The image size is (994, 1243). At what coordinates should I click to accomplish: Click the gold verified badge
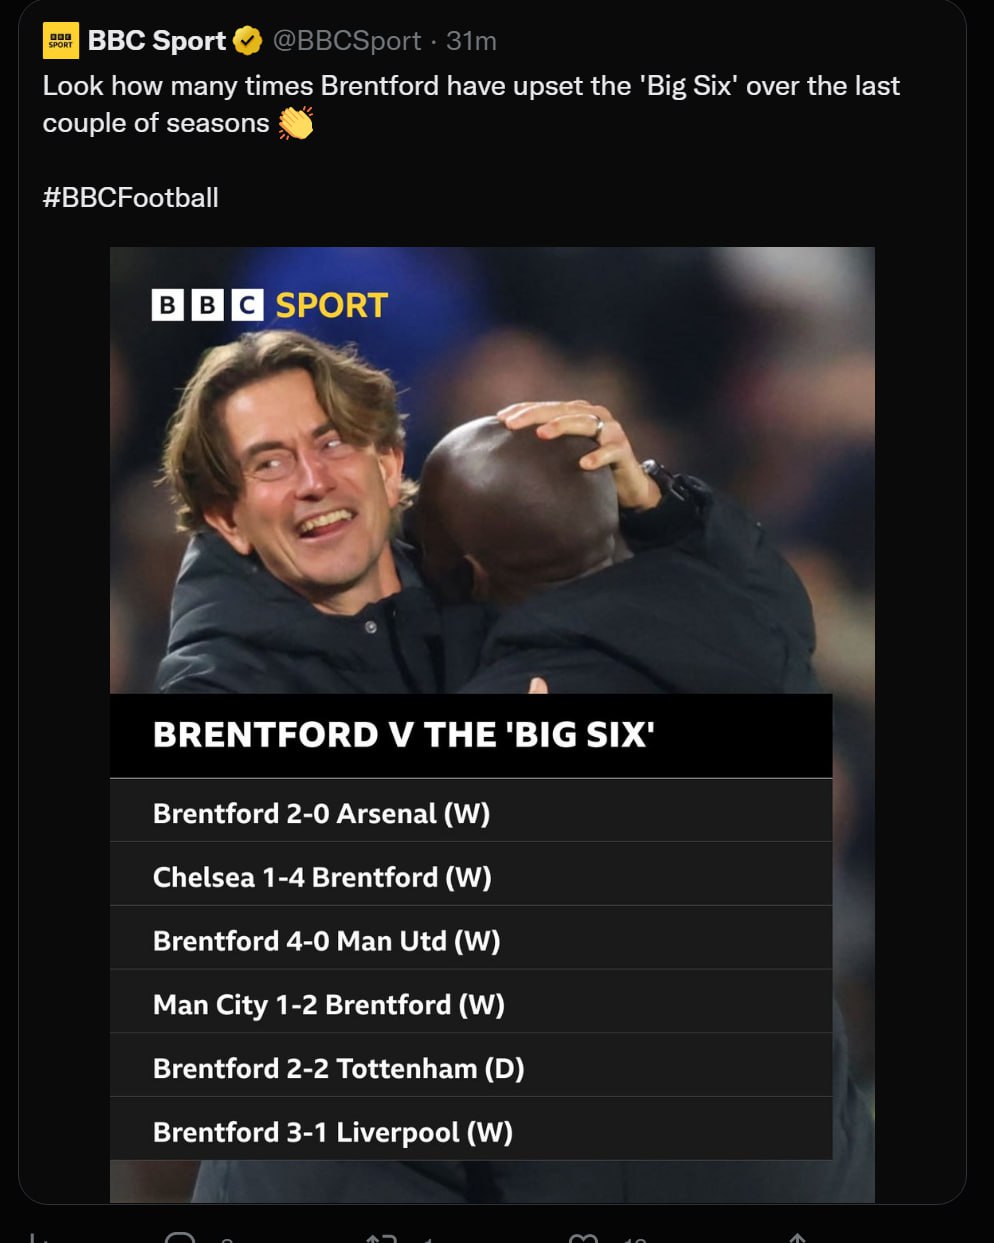pos(247,41)
